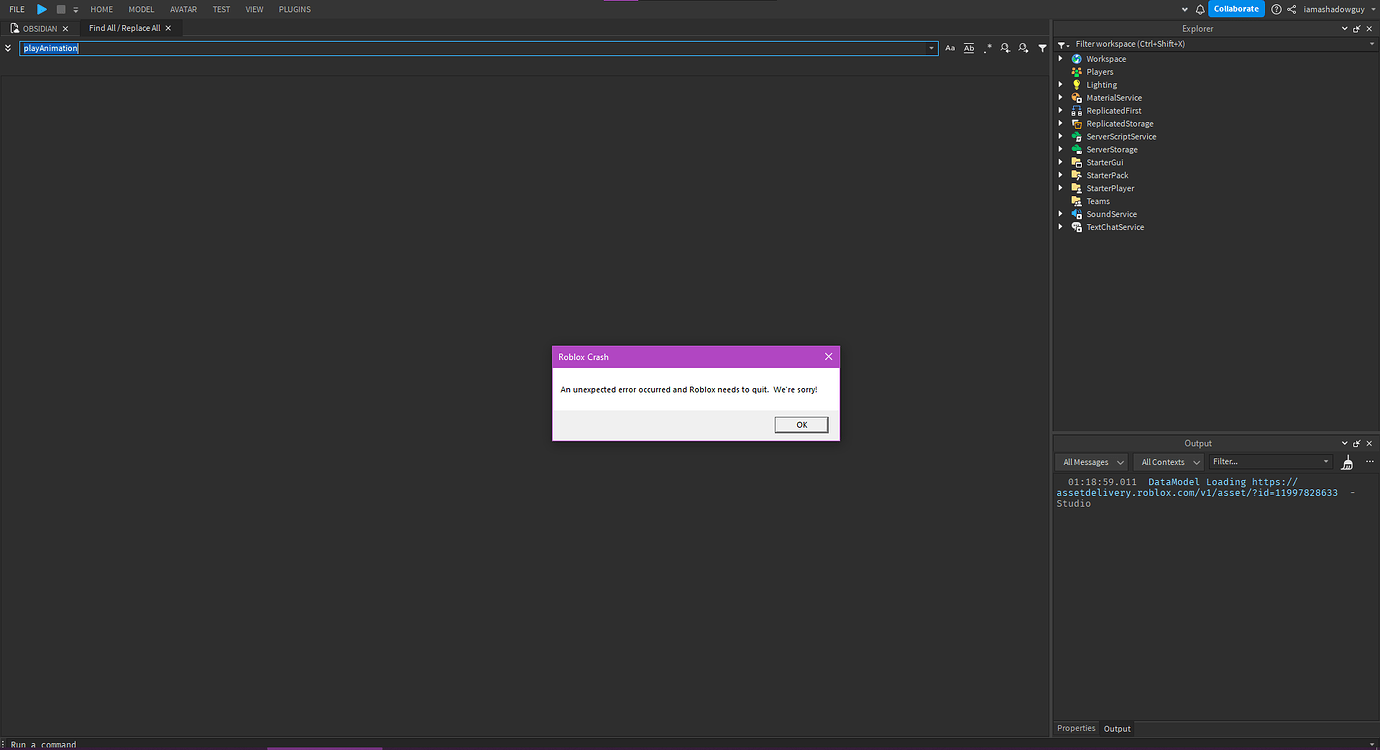Dismiss the crash dialog with OK
Image resolution: width=1380 pixels, height=750 pixels.
pyautogui.click(x=801, y=425)
